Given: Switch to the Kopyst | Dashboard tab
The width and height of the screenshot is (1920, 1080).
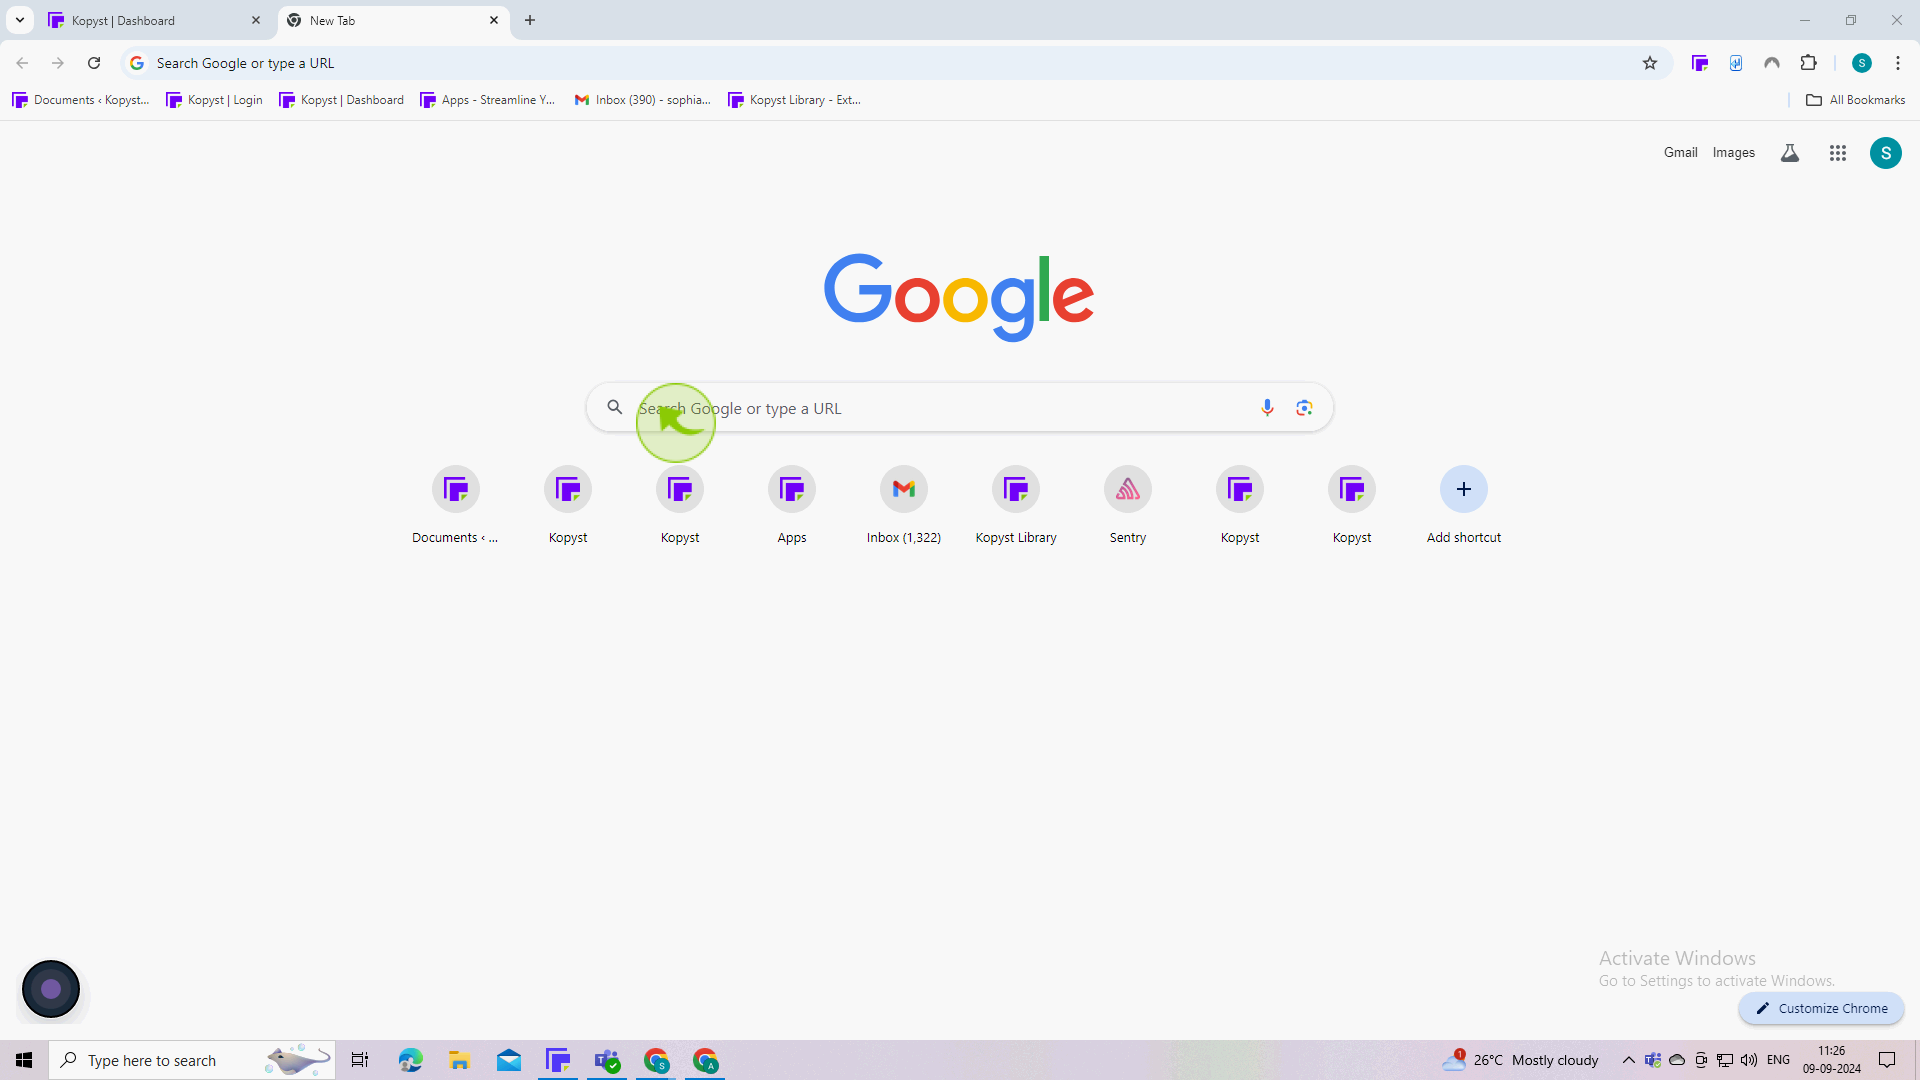Looking at the screenshot, I should coord(155,20).
